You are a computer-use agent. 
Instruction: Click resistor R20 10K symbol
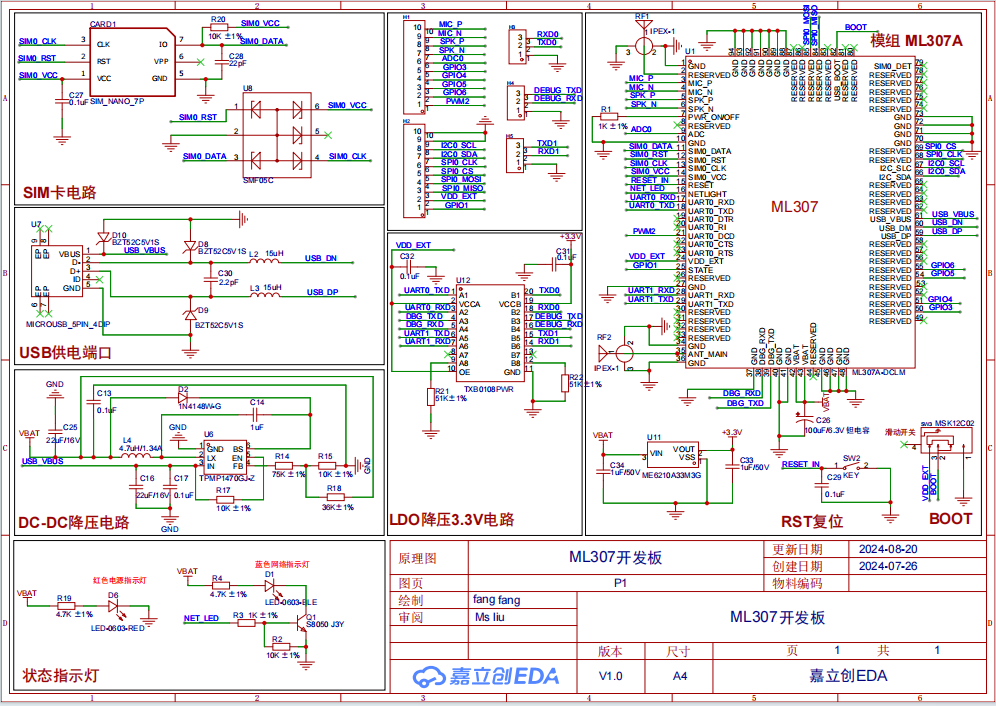219,27
